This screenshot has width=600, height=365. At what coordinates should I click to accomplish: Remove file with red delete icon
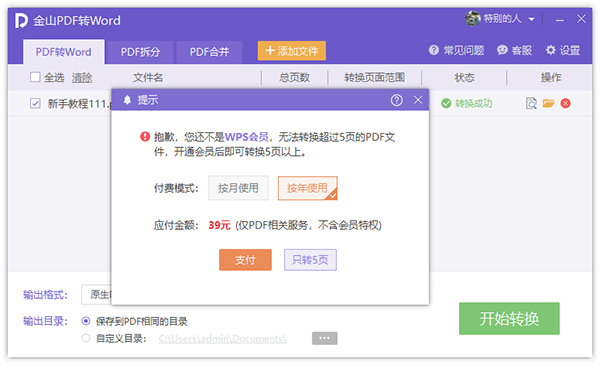point(566,103)
